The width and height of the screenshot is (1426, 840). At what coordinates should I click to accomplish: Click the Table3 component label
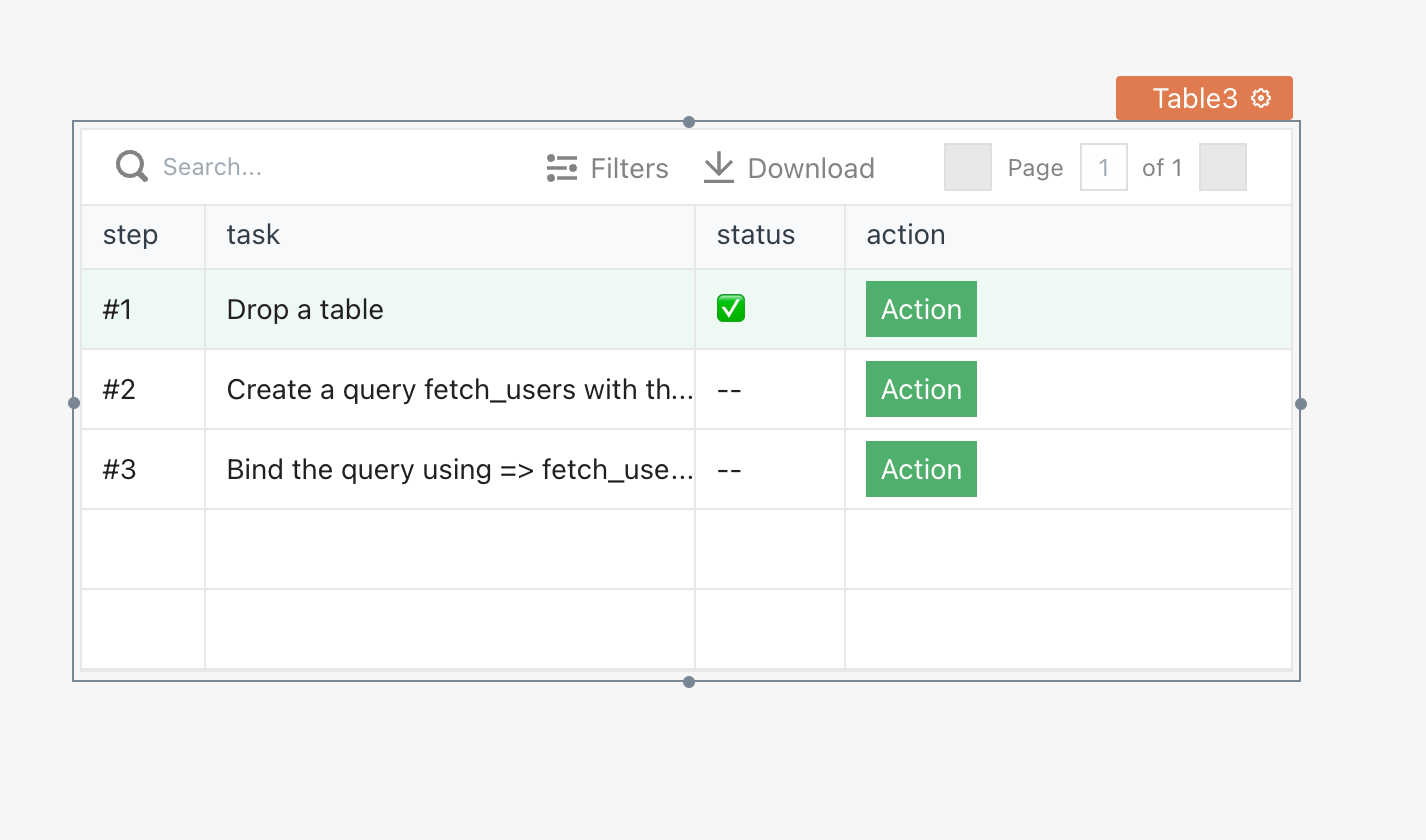1193,98
